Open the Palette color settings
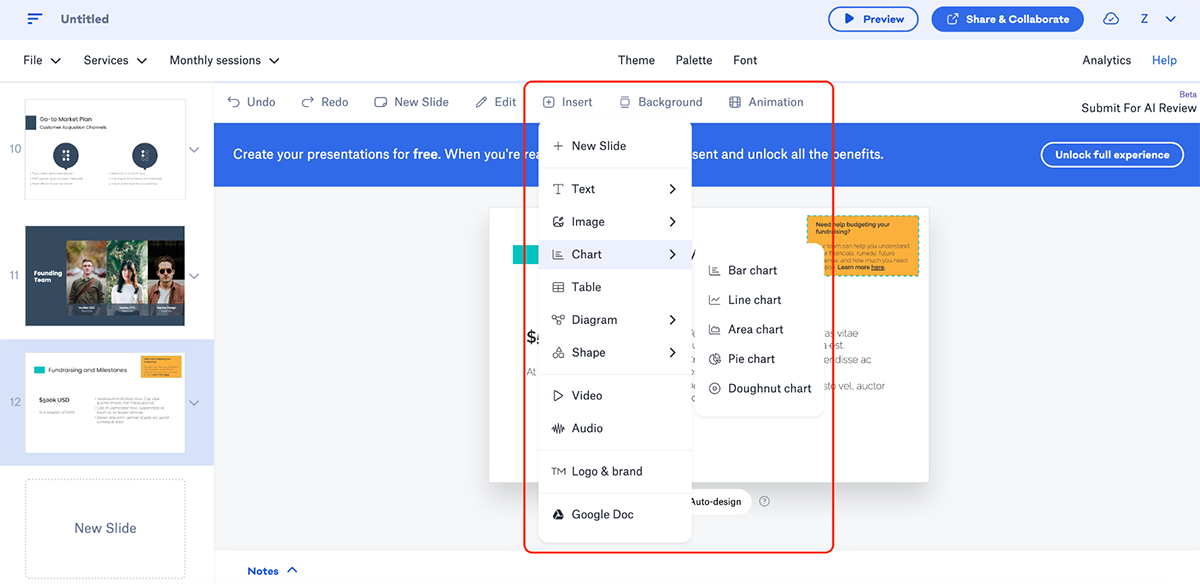The image size is (1200, 584). click(x=694, y=60)
